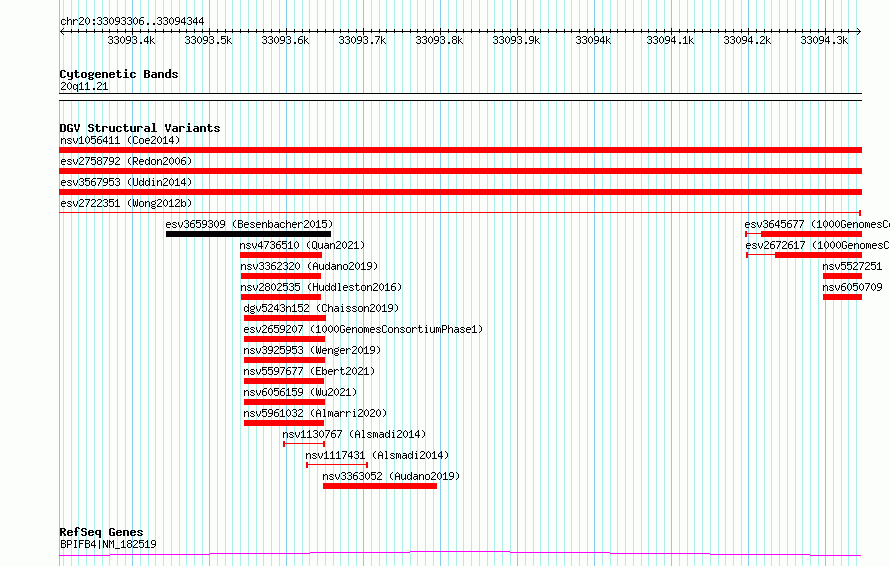This screenshot has height=566, width=890.
Task: Click the red bar under dgv5243n152
Action: (x=285, y=318)
